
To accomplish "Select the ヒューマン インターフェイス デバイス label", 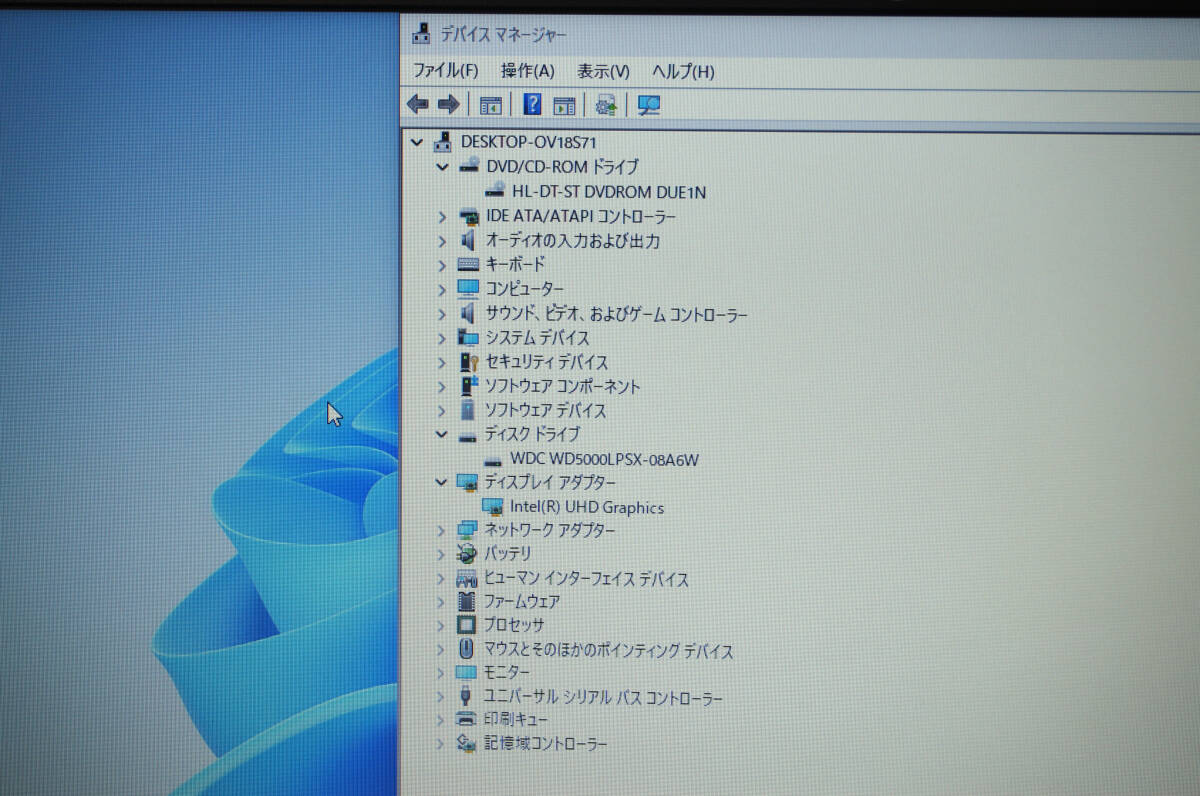I will coord(586,579).
